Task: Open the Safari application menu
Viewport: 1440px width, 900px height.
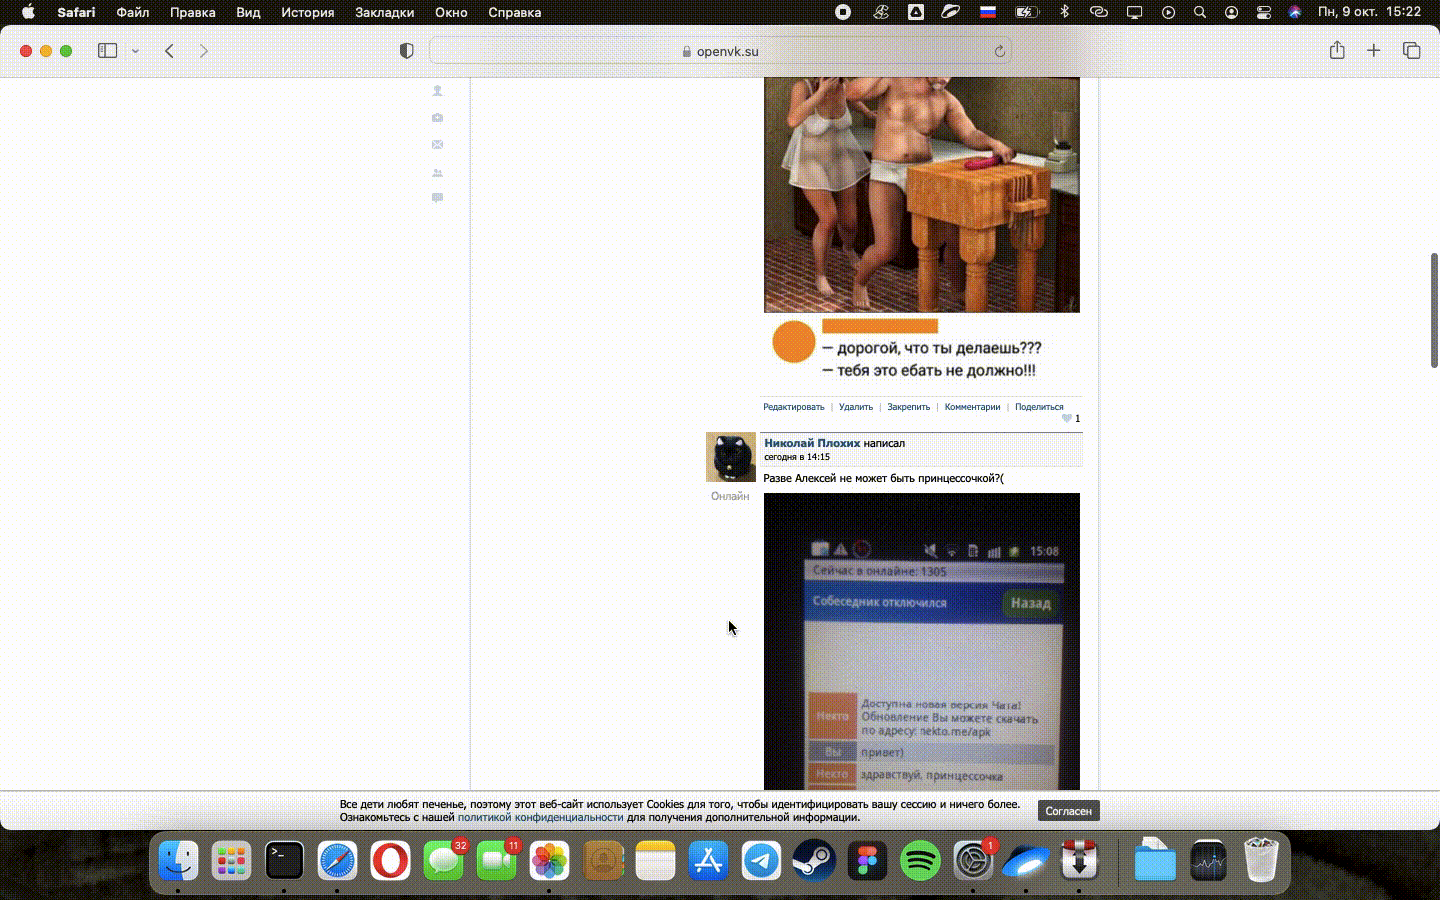Action: coord(76,12)
